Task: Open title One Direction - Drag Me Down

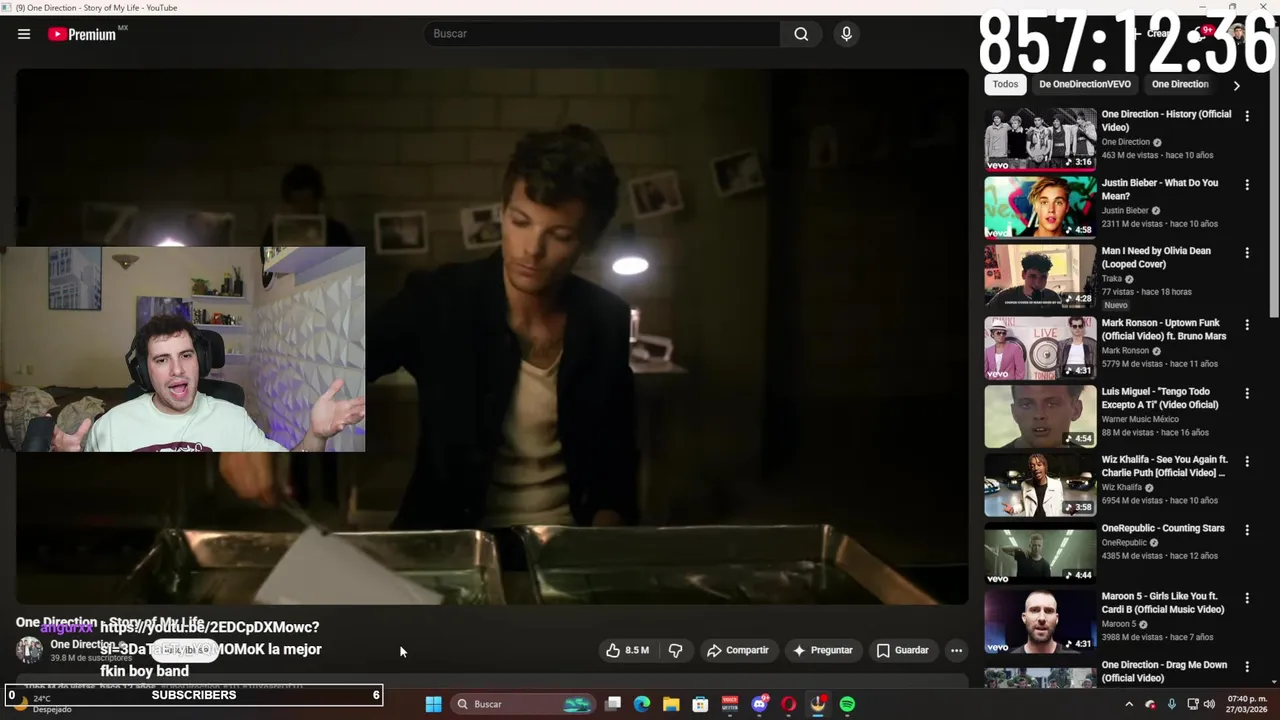Action: 1164,671
